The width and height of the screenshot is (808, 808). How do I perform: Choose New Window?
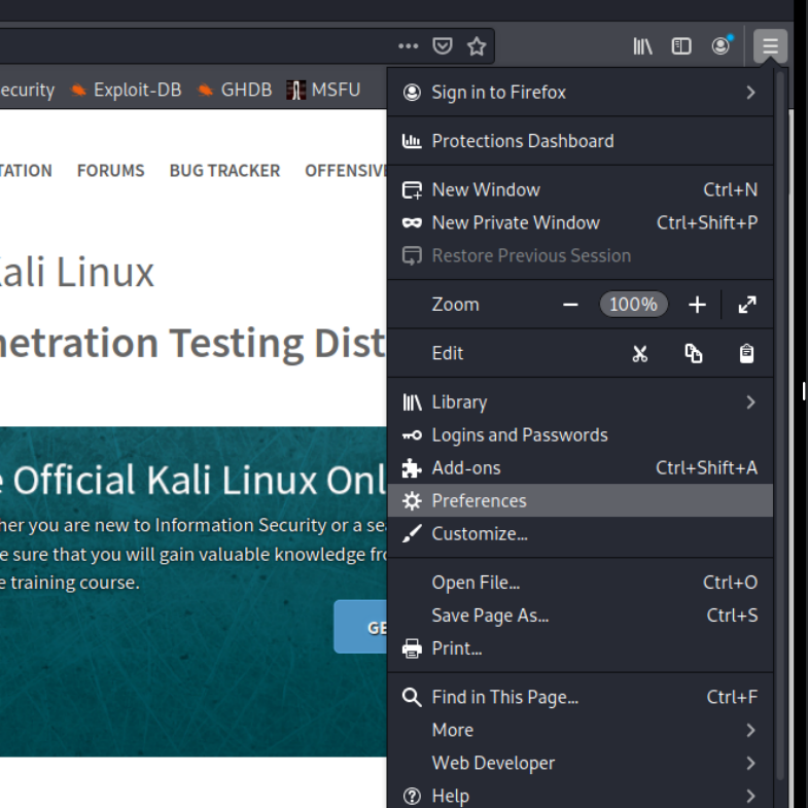580,190
